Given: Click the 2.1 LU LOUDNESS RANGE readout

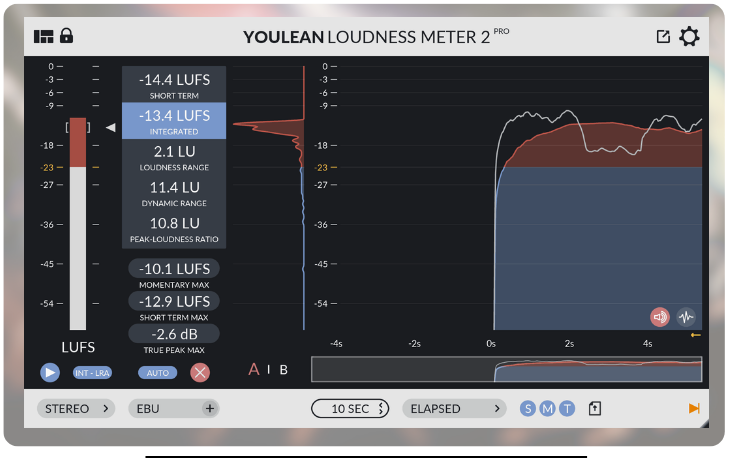Looking at the screenshot, I should pyautogui.click(x=174, y=157).
